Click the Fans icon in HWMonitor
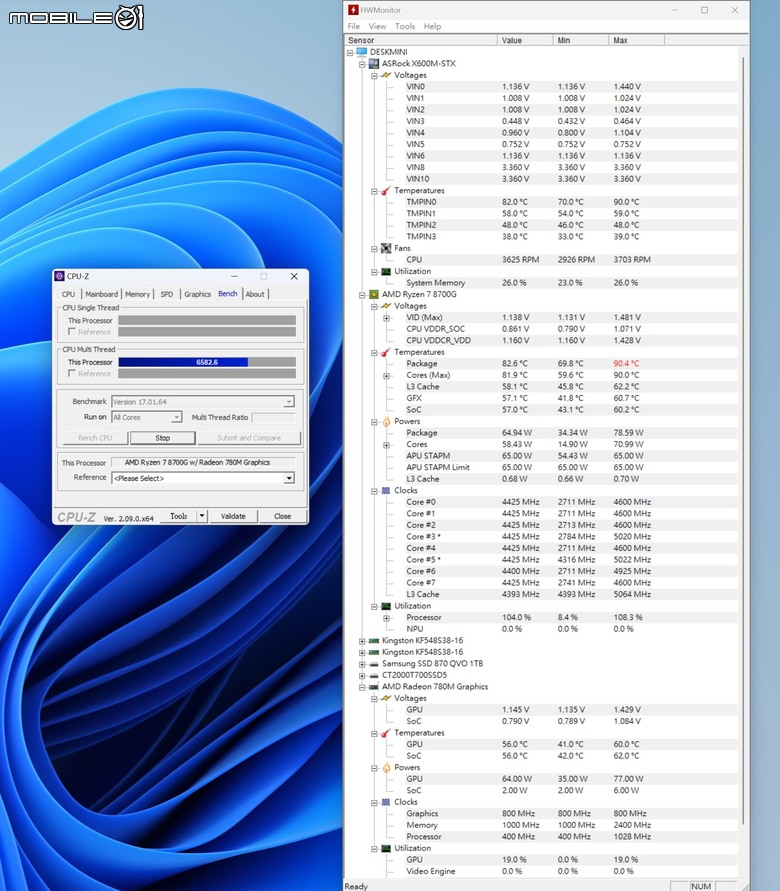780x891 pixels. [x=386, y=248]
